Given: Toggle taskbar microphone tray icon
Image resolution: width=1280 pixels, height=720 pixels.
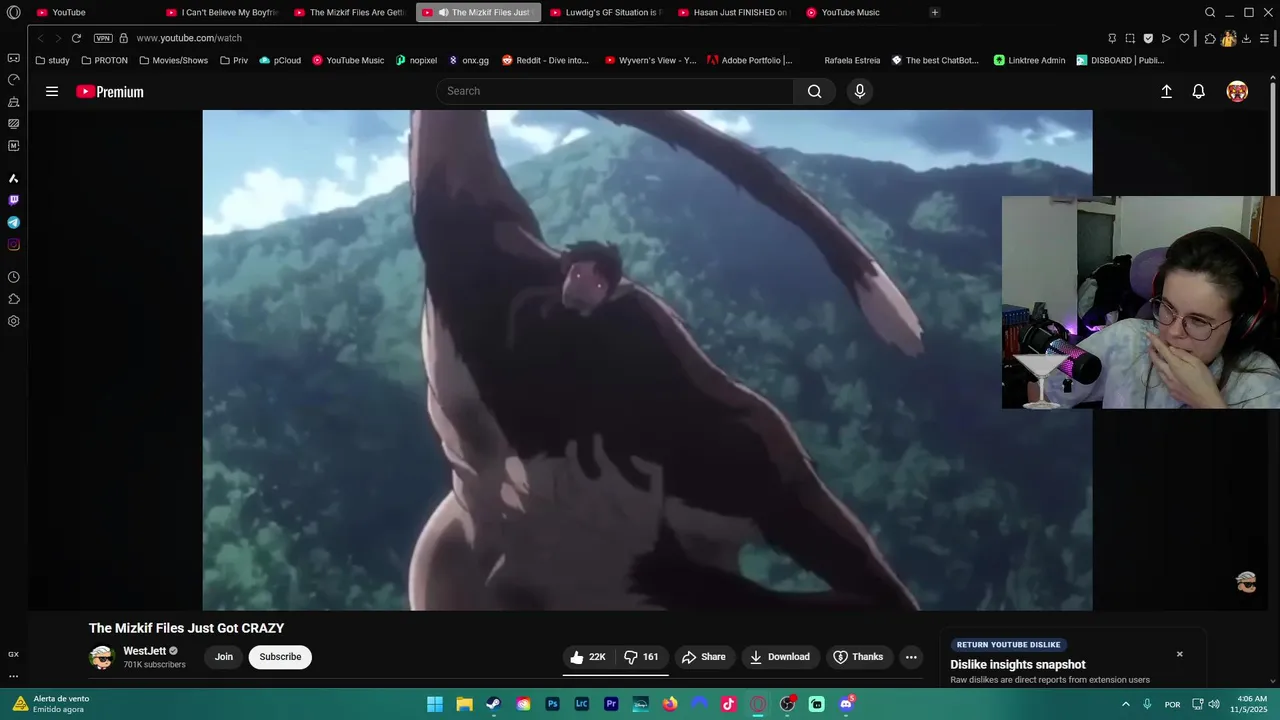Looking at the screenshot, I should point(1147,704).
